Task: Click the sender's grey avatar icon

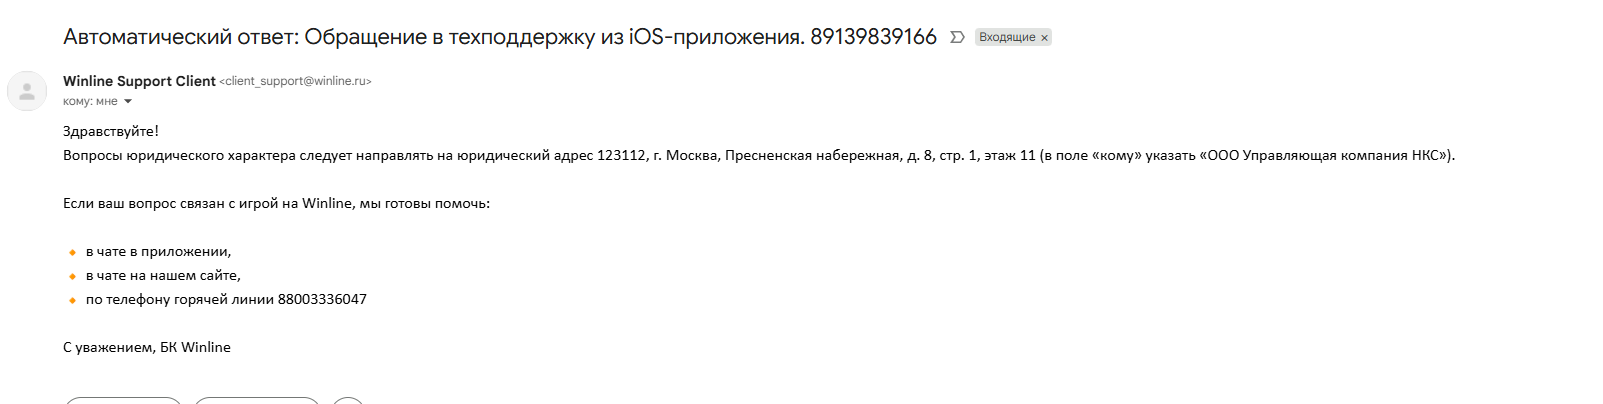Action: (x=27, y=91)
